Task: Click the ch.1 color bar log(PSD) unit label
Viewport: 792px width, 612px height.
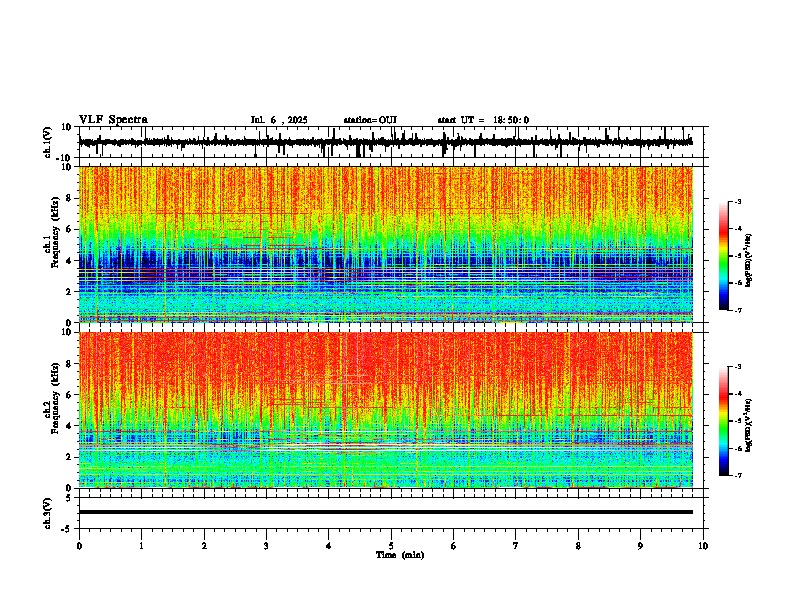Action: [x=749, y=260]
